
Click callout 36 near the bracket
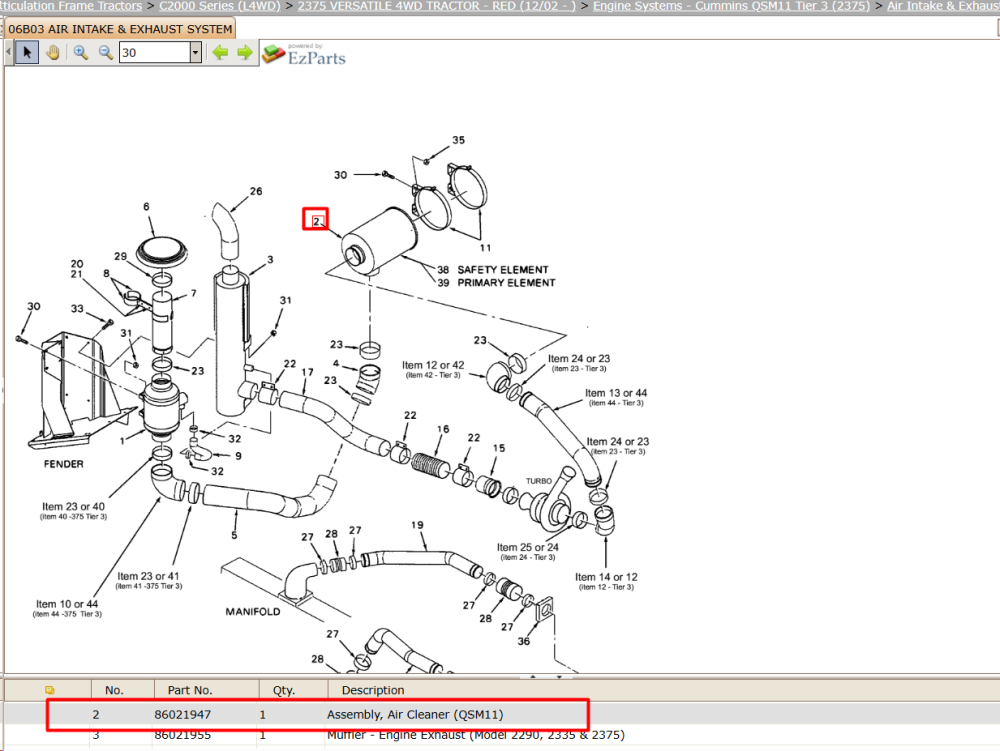[x=524, y=641]
